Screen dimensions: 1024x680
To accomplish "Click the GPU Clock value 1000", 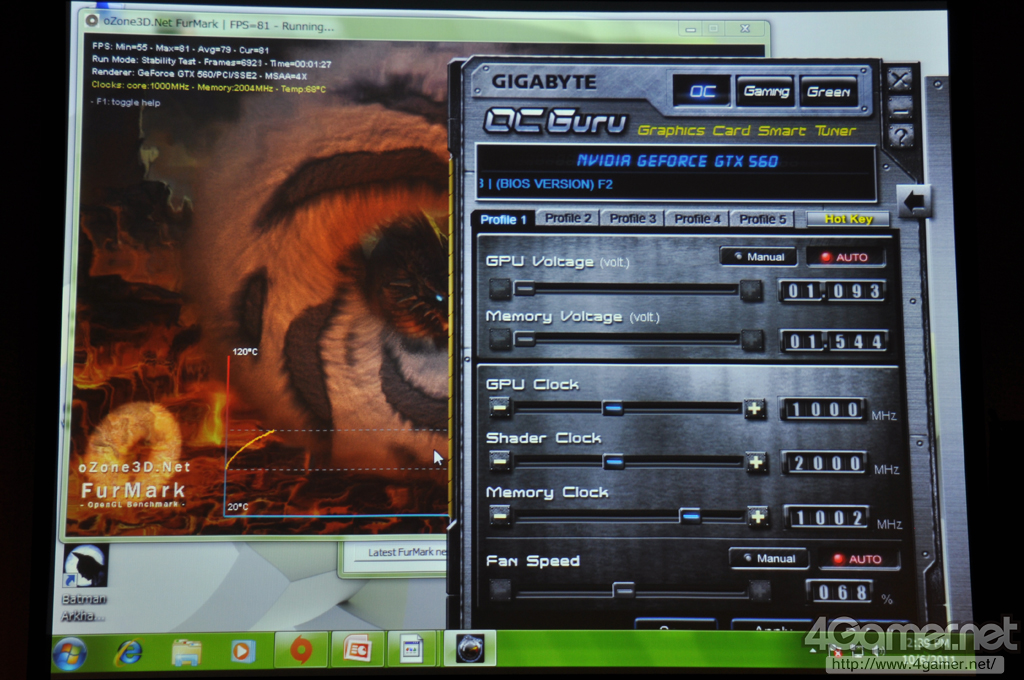I will pyautogui.click(x=824, y=410).
